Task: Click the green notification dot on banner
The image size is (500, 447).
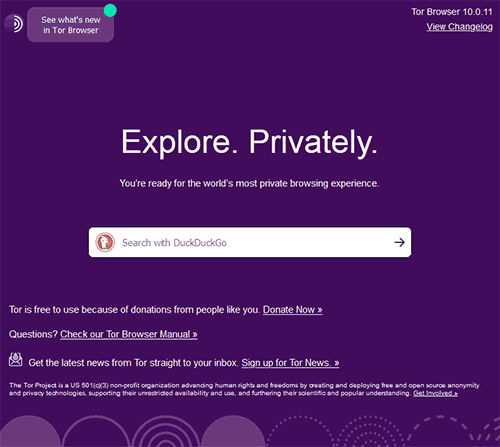Action: [x=110, y=10]
